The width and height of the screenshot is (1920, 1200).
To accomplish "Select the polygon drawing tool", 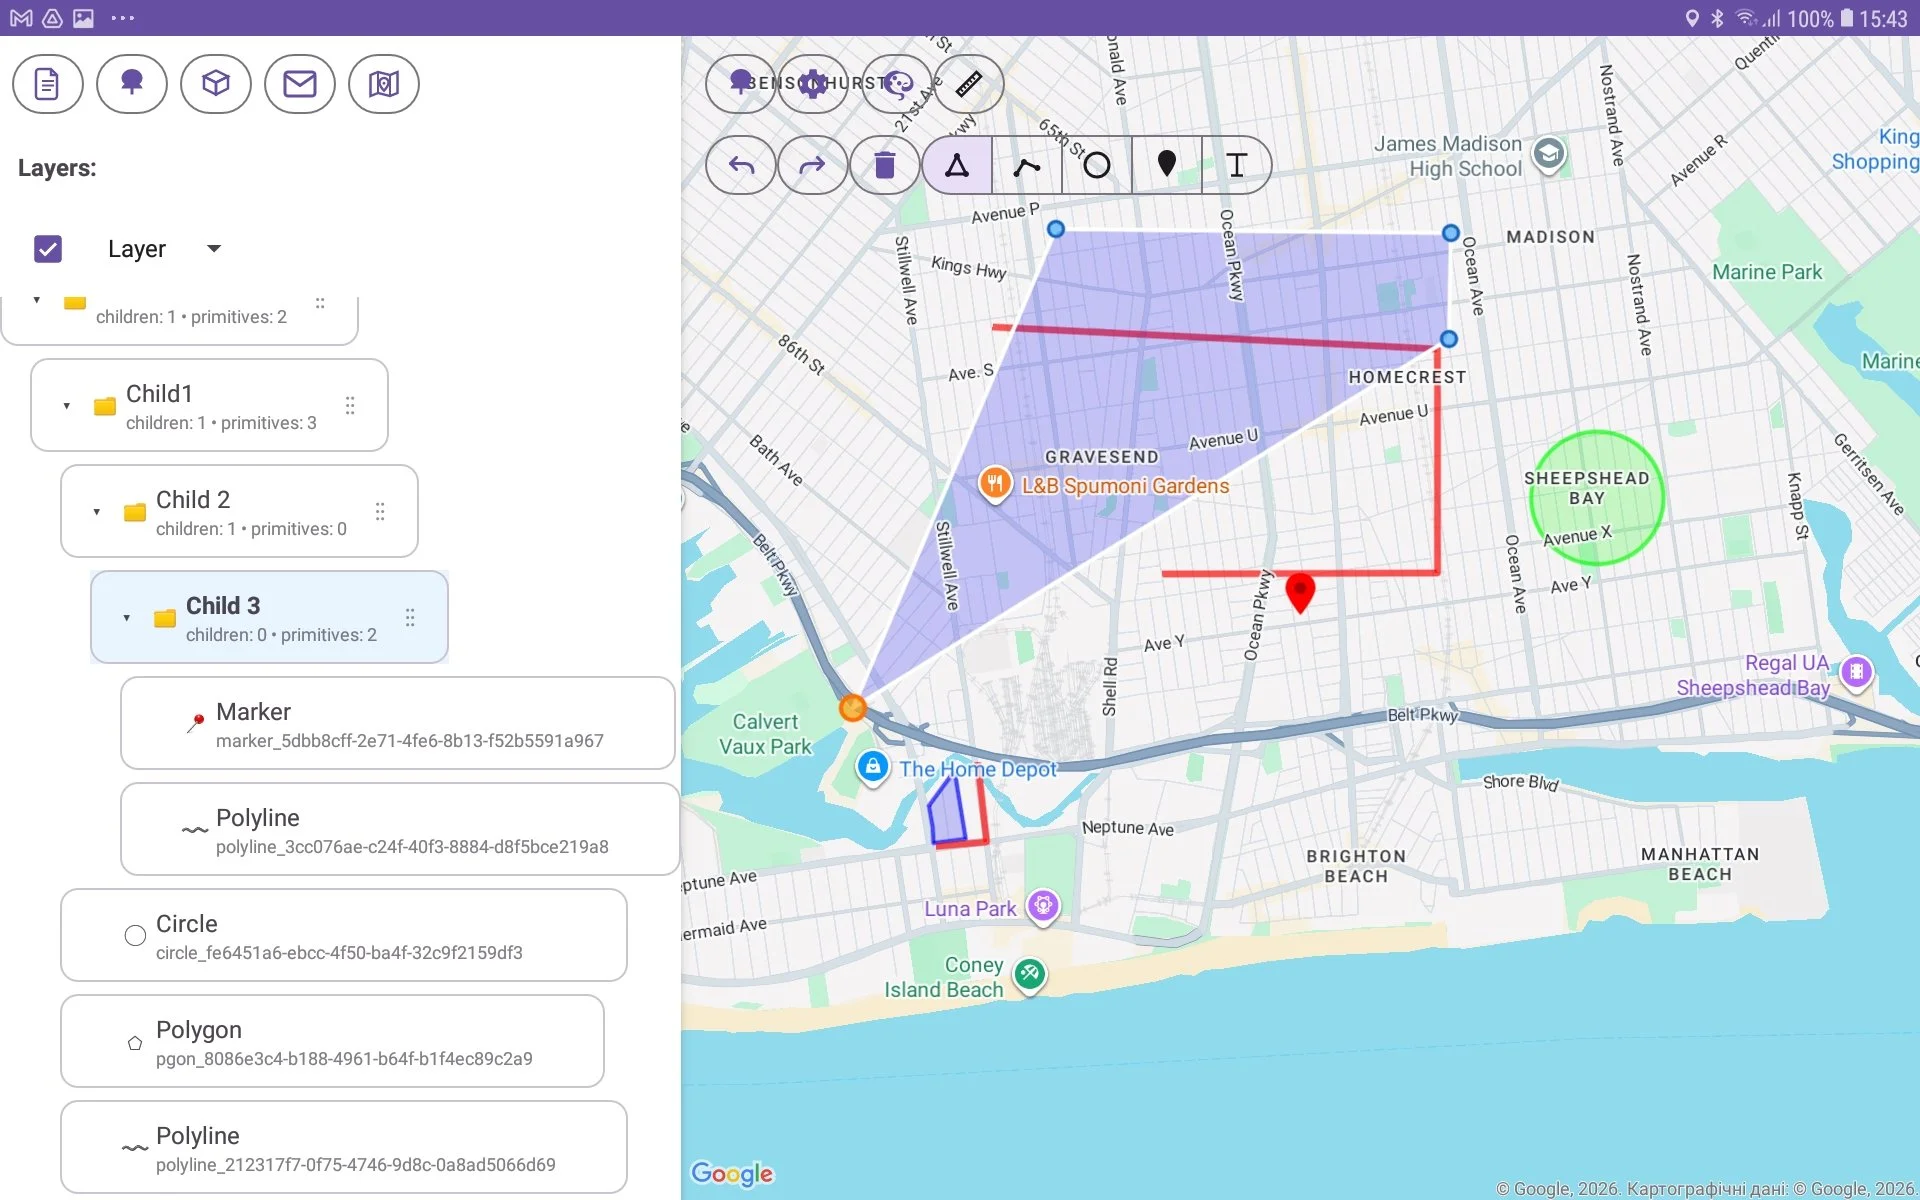I will click(x=957, y=165).
